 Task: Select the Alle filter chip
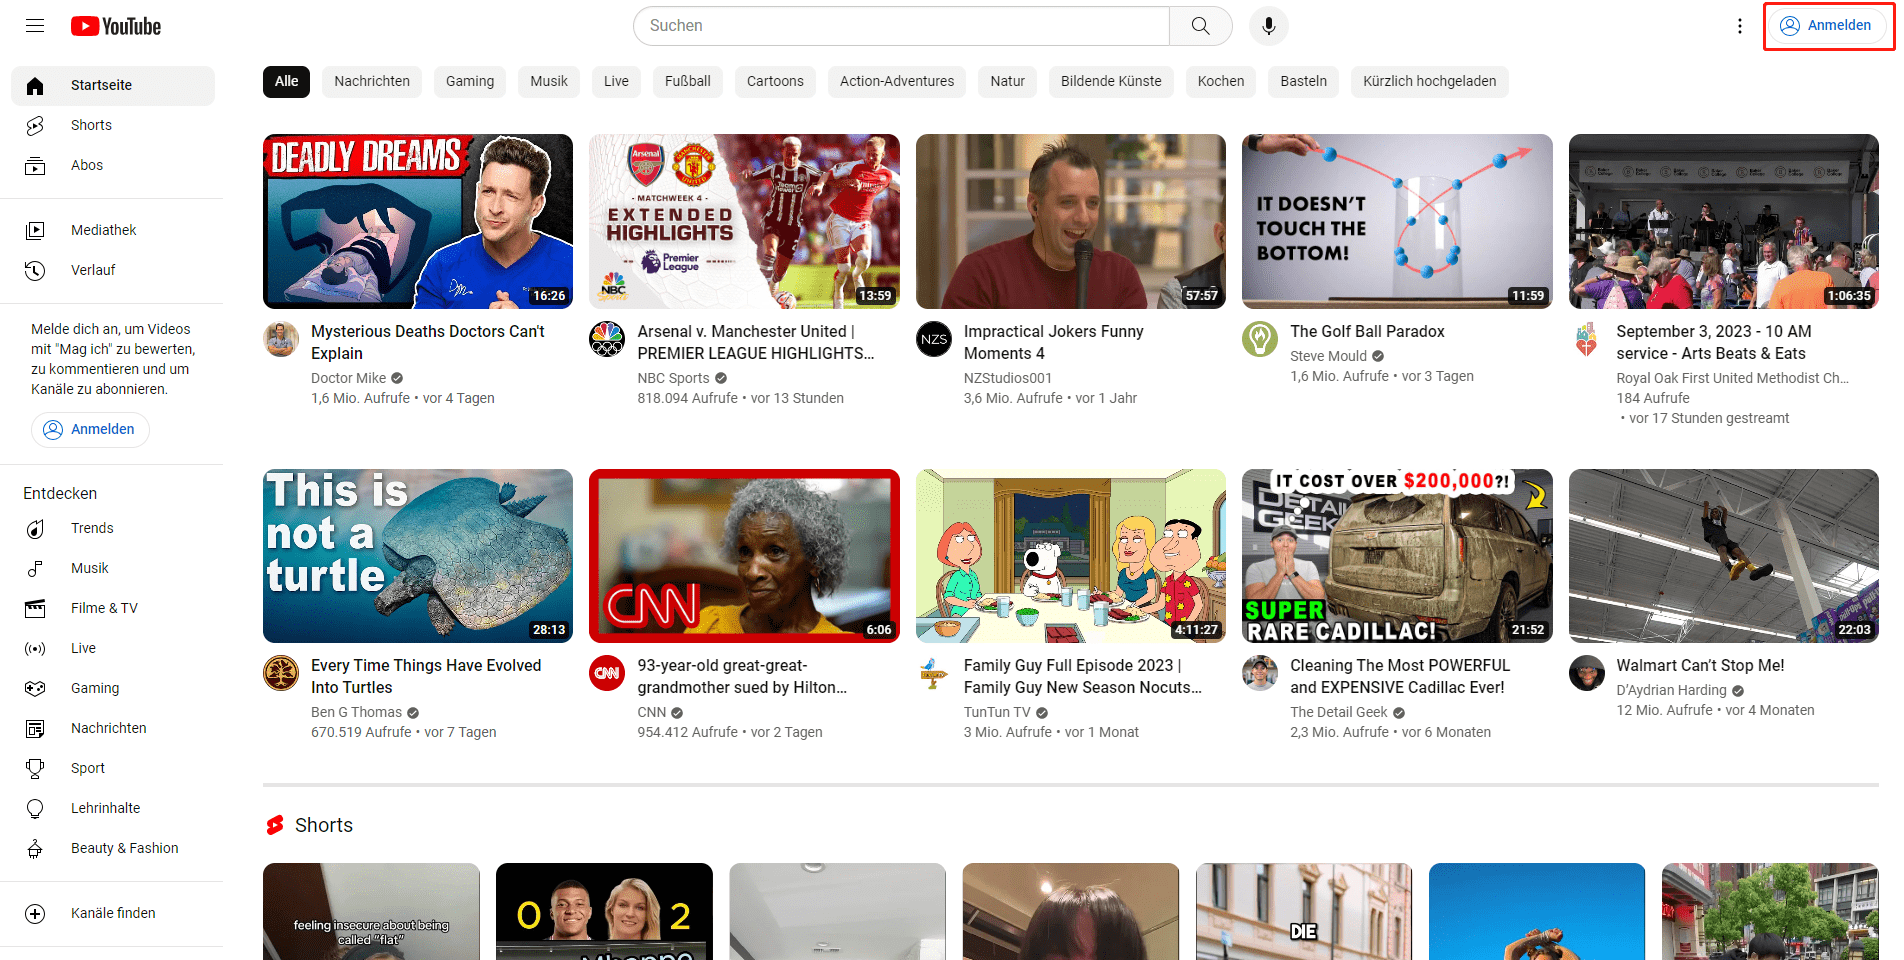click(287, 81)
